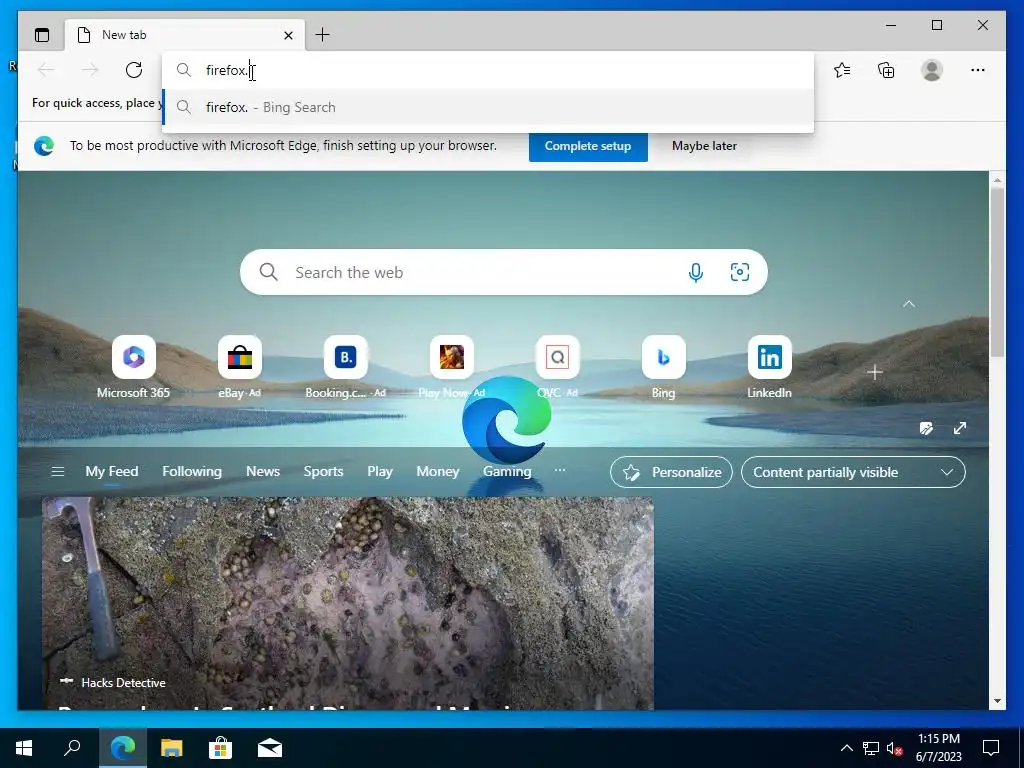Switch to Sports tab
Screen dimensions: 1024x768
323,472
